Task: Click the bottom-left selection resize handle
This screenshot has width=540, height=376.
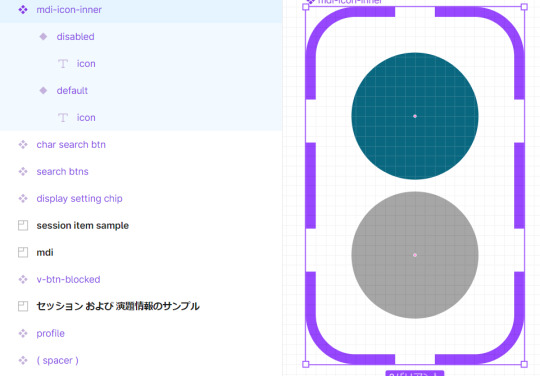Action: tap(305, 364)
